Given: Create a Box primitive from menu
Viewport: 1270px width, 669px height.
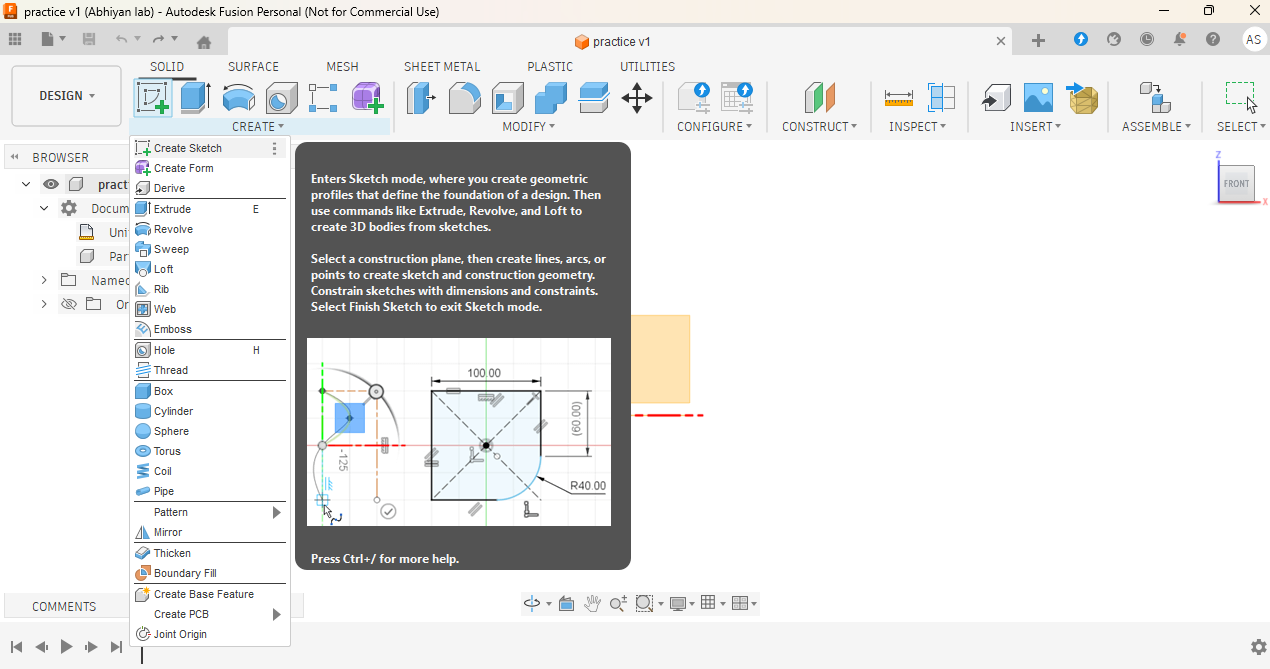Looking at the screenshot, I should 209,391.
